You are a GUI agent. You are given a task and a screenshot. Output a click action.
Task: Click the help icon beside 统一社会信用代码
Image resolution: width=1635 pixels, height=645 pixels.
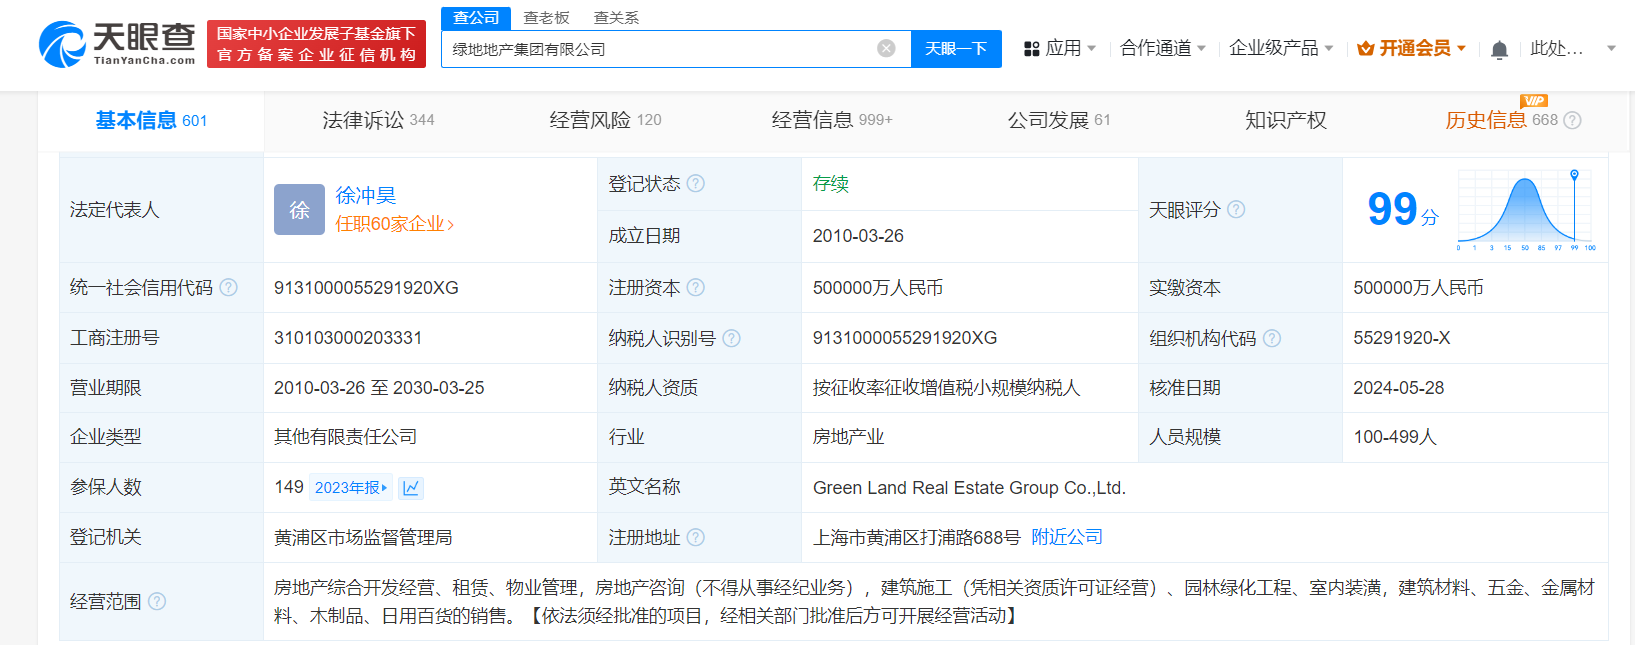tap(229, 288)
